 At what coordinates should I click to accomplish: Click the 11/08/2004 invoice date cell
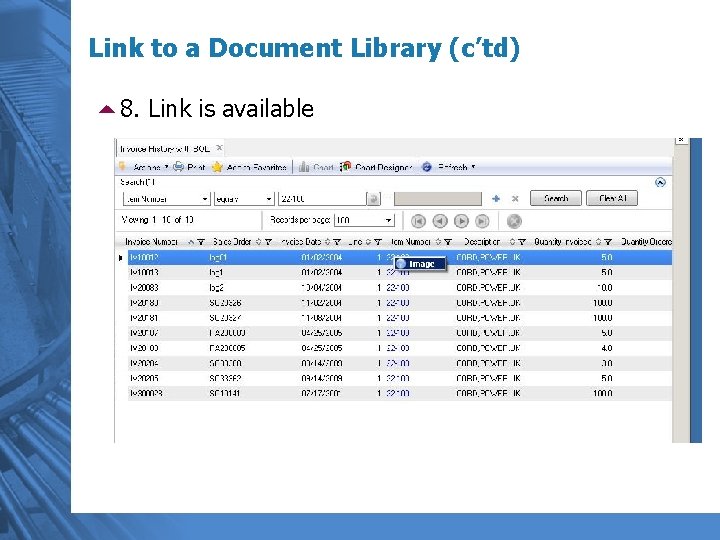tap(321, 318)
